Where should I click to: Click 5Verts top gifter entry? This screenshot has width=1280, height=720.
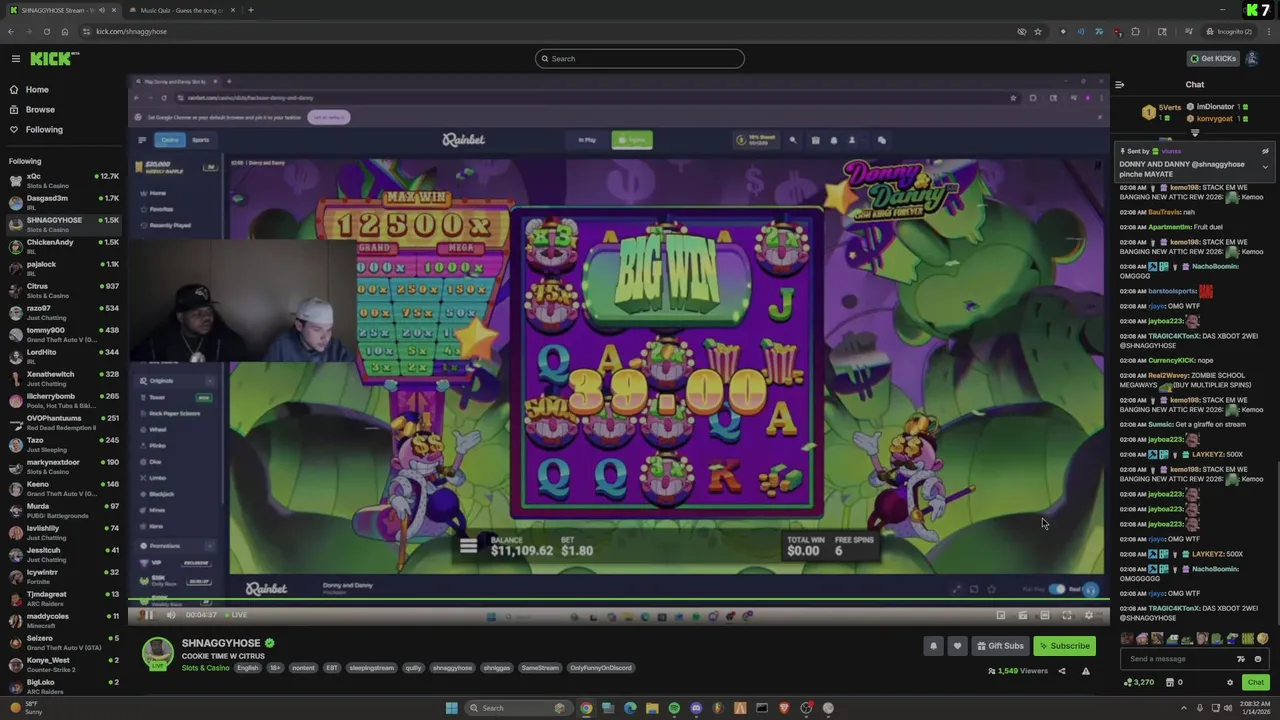coord(1163,112)
